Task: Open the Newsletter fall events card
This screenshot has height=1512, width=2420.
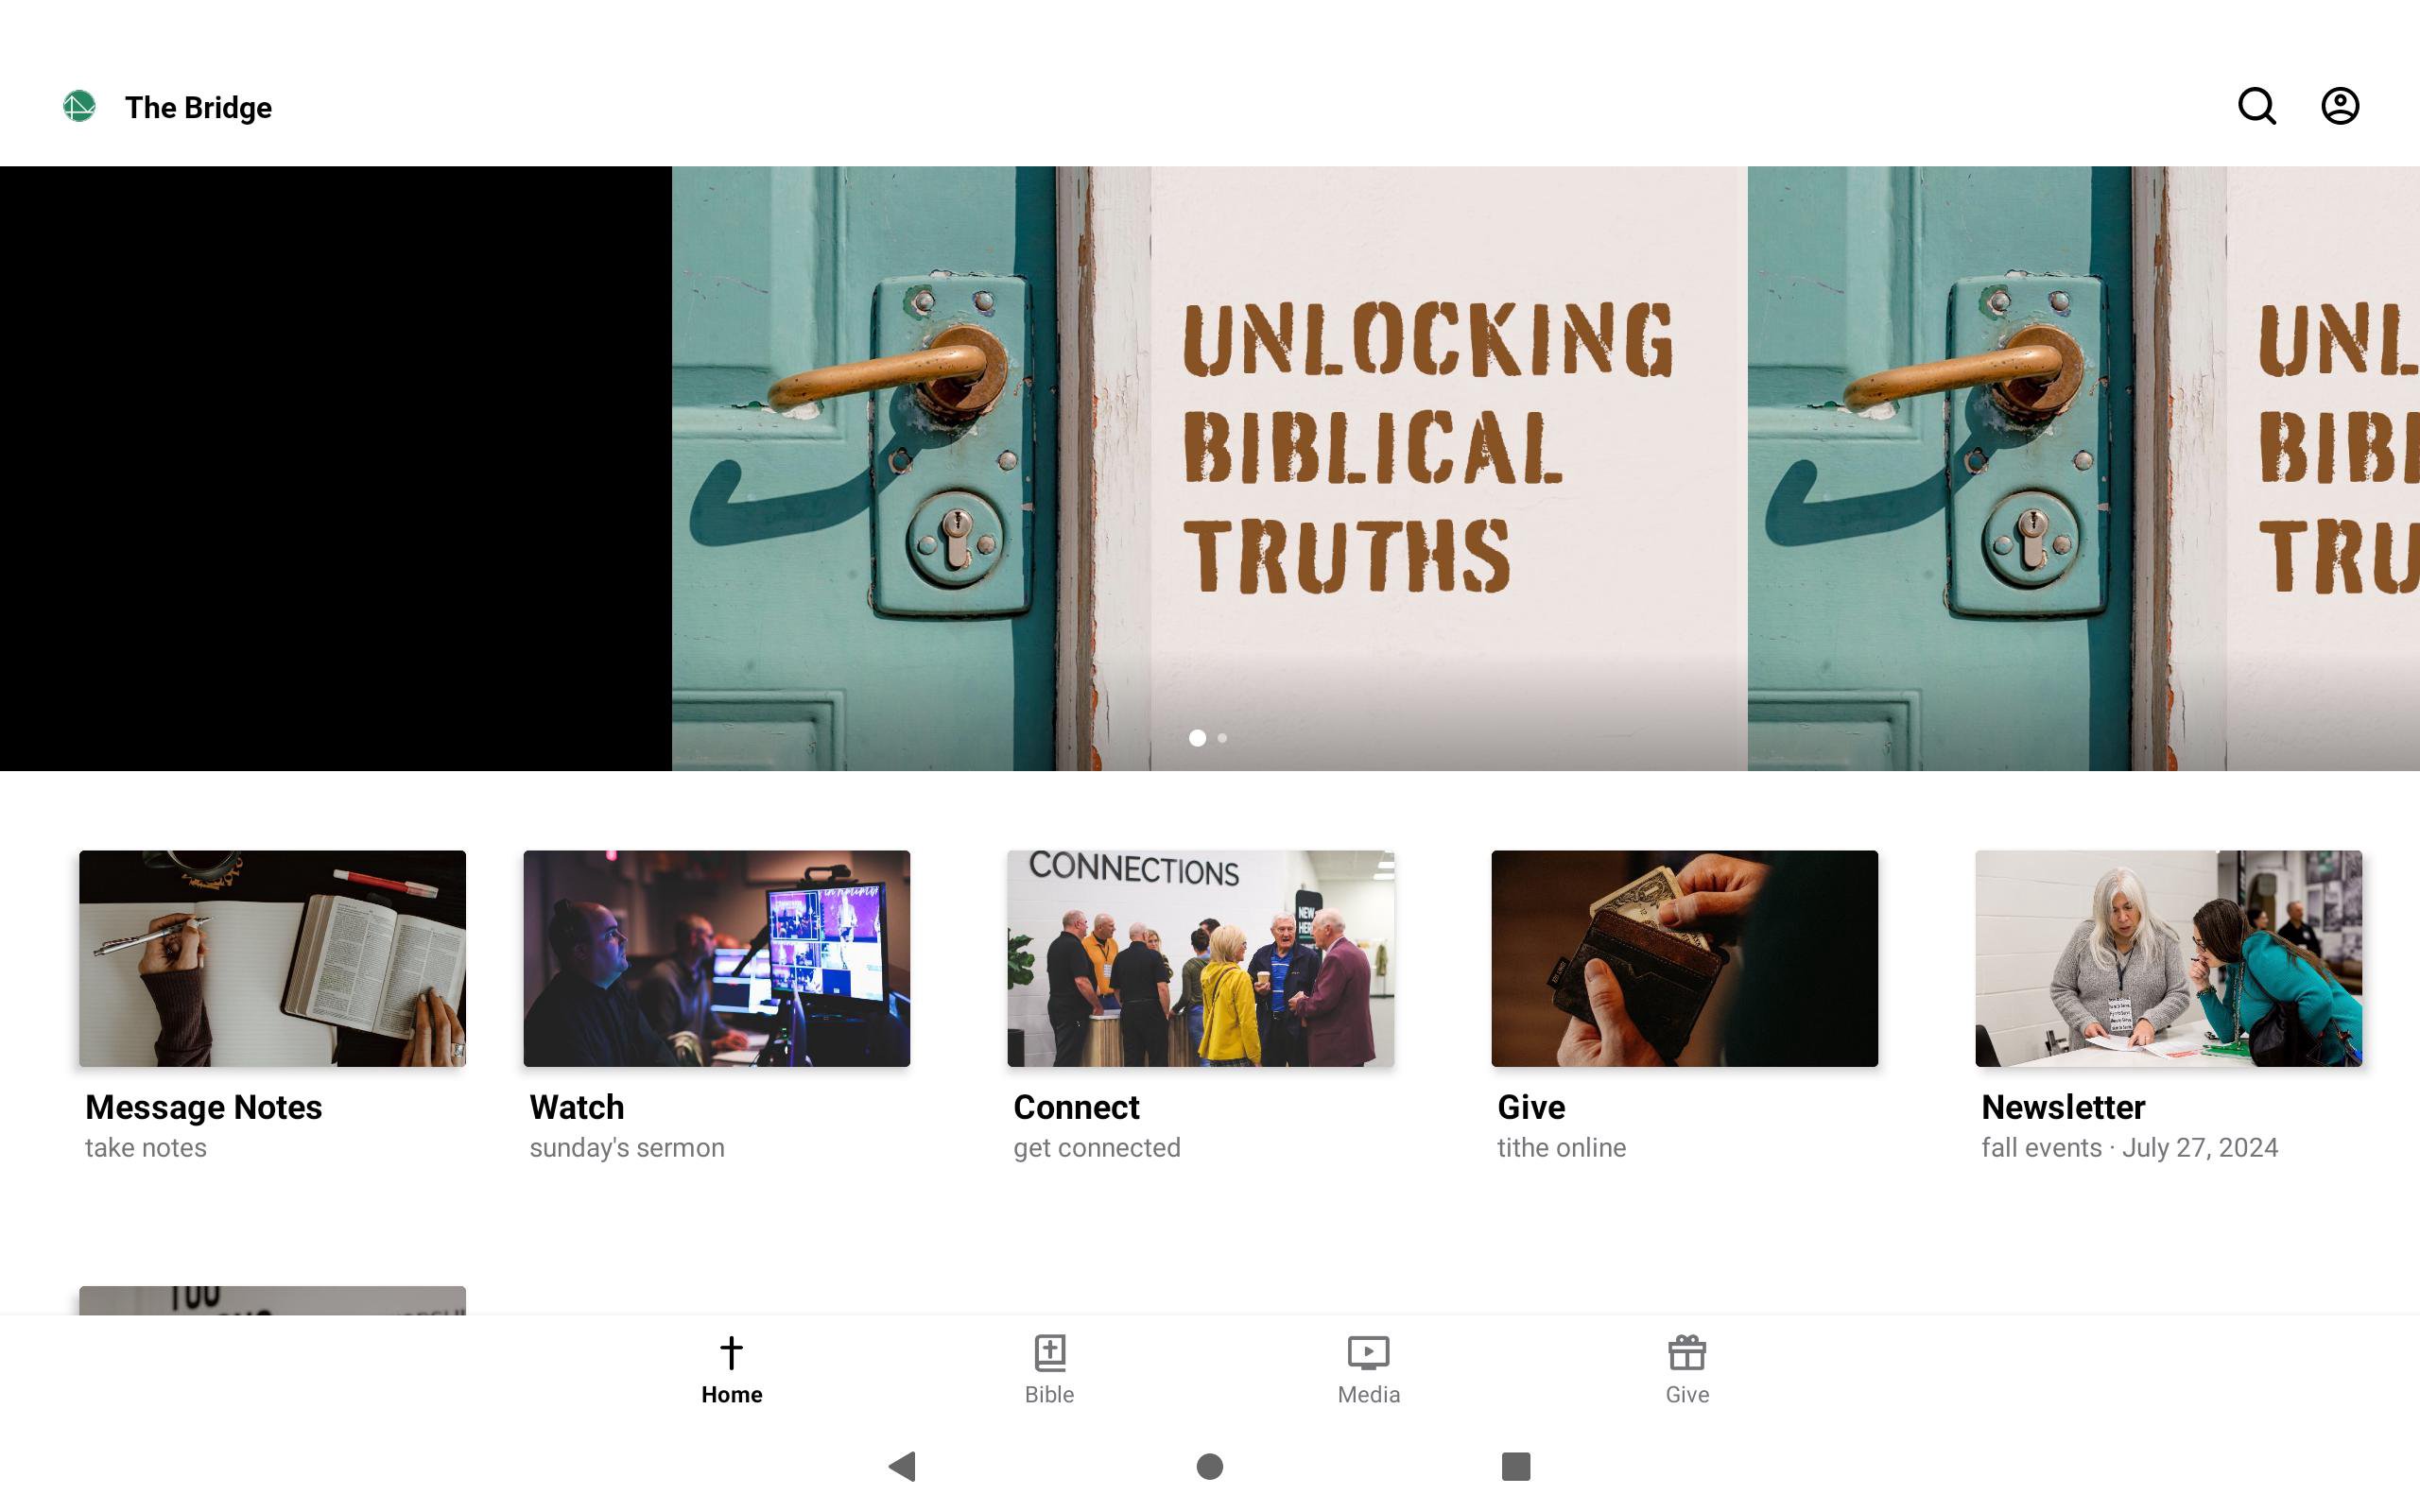Action: tap(2168, 957)
